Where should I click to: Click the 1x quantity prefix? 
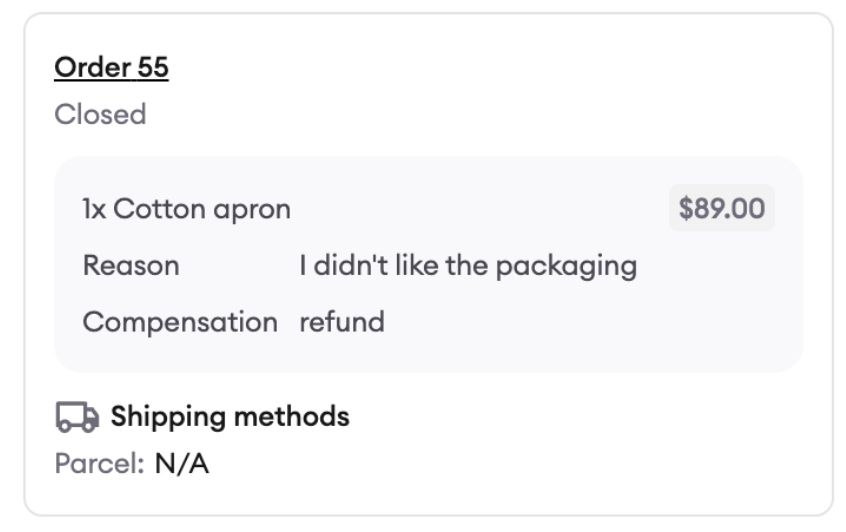click(x=94, y=209)
